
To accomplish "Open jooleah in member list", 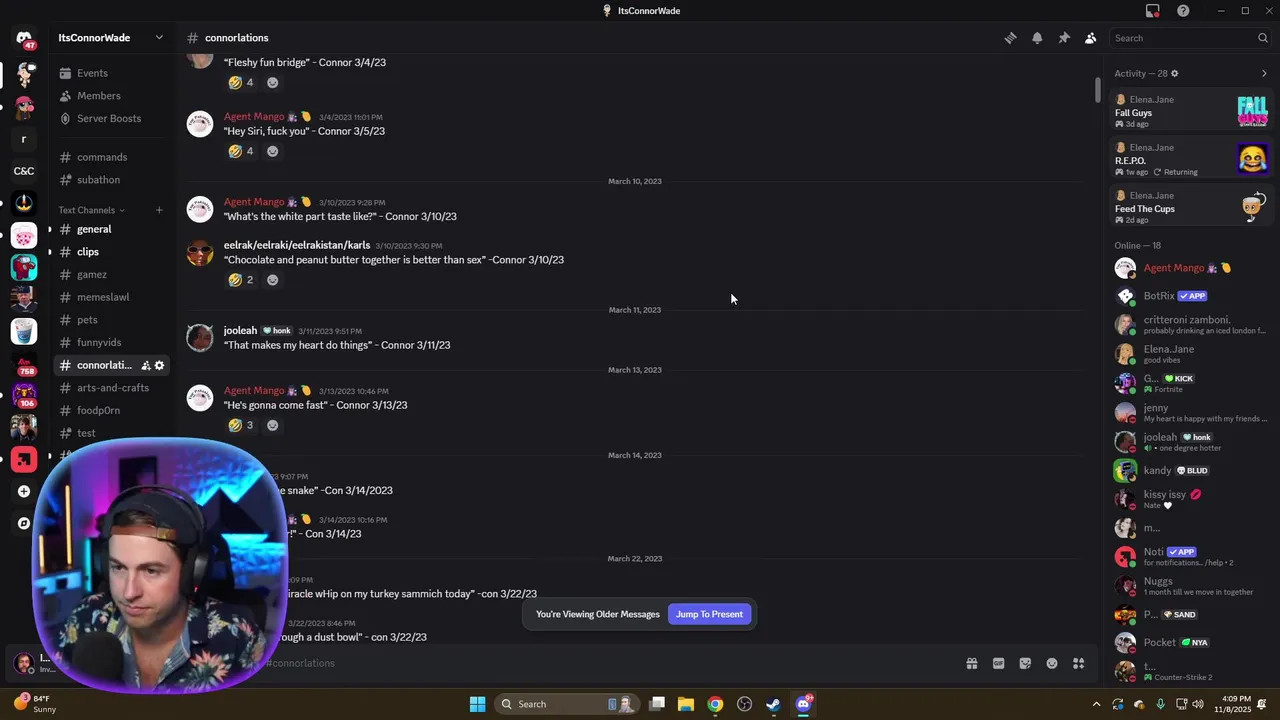I will (1191, 441).
